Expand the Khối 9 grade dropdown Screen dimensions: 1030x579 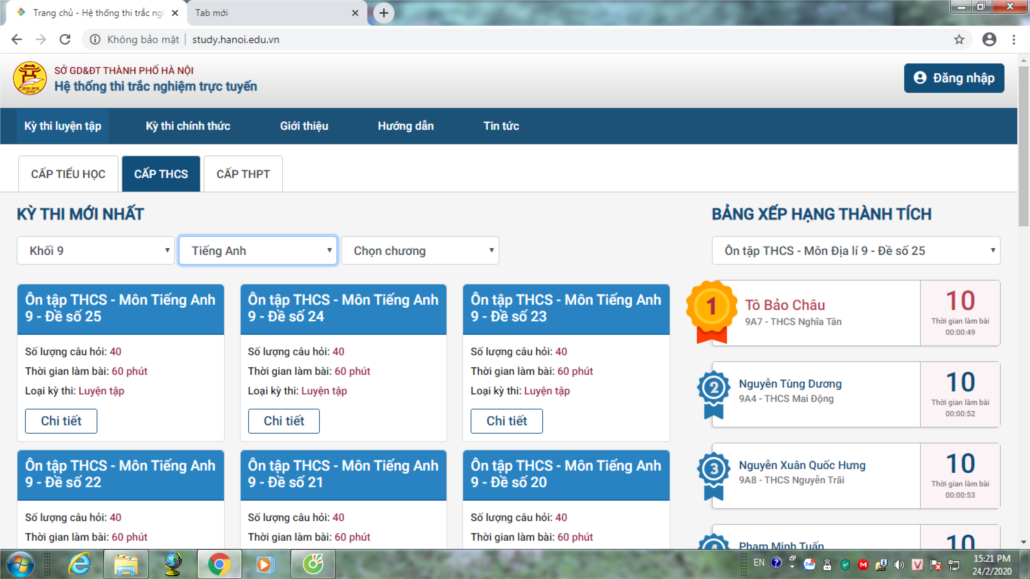(x=96, y=251)
